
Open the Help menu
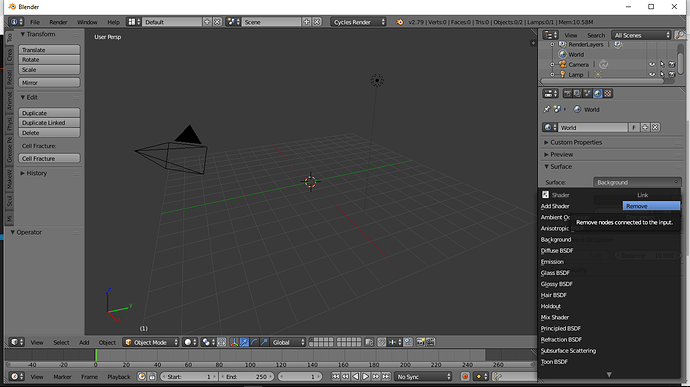click(x=114, y=22)
